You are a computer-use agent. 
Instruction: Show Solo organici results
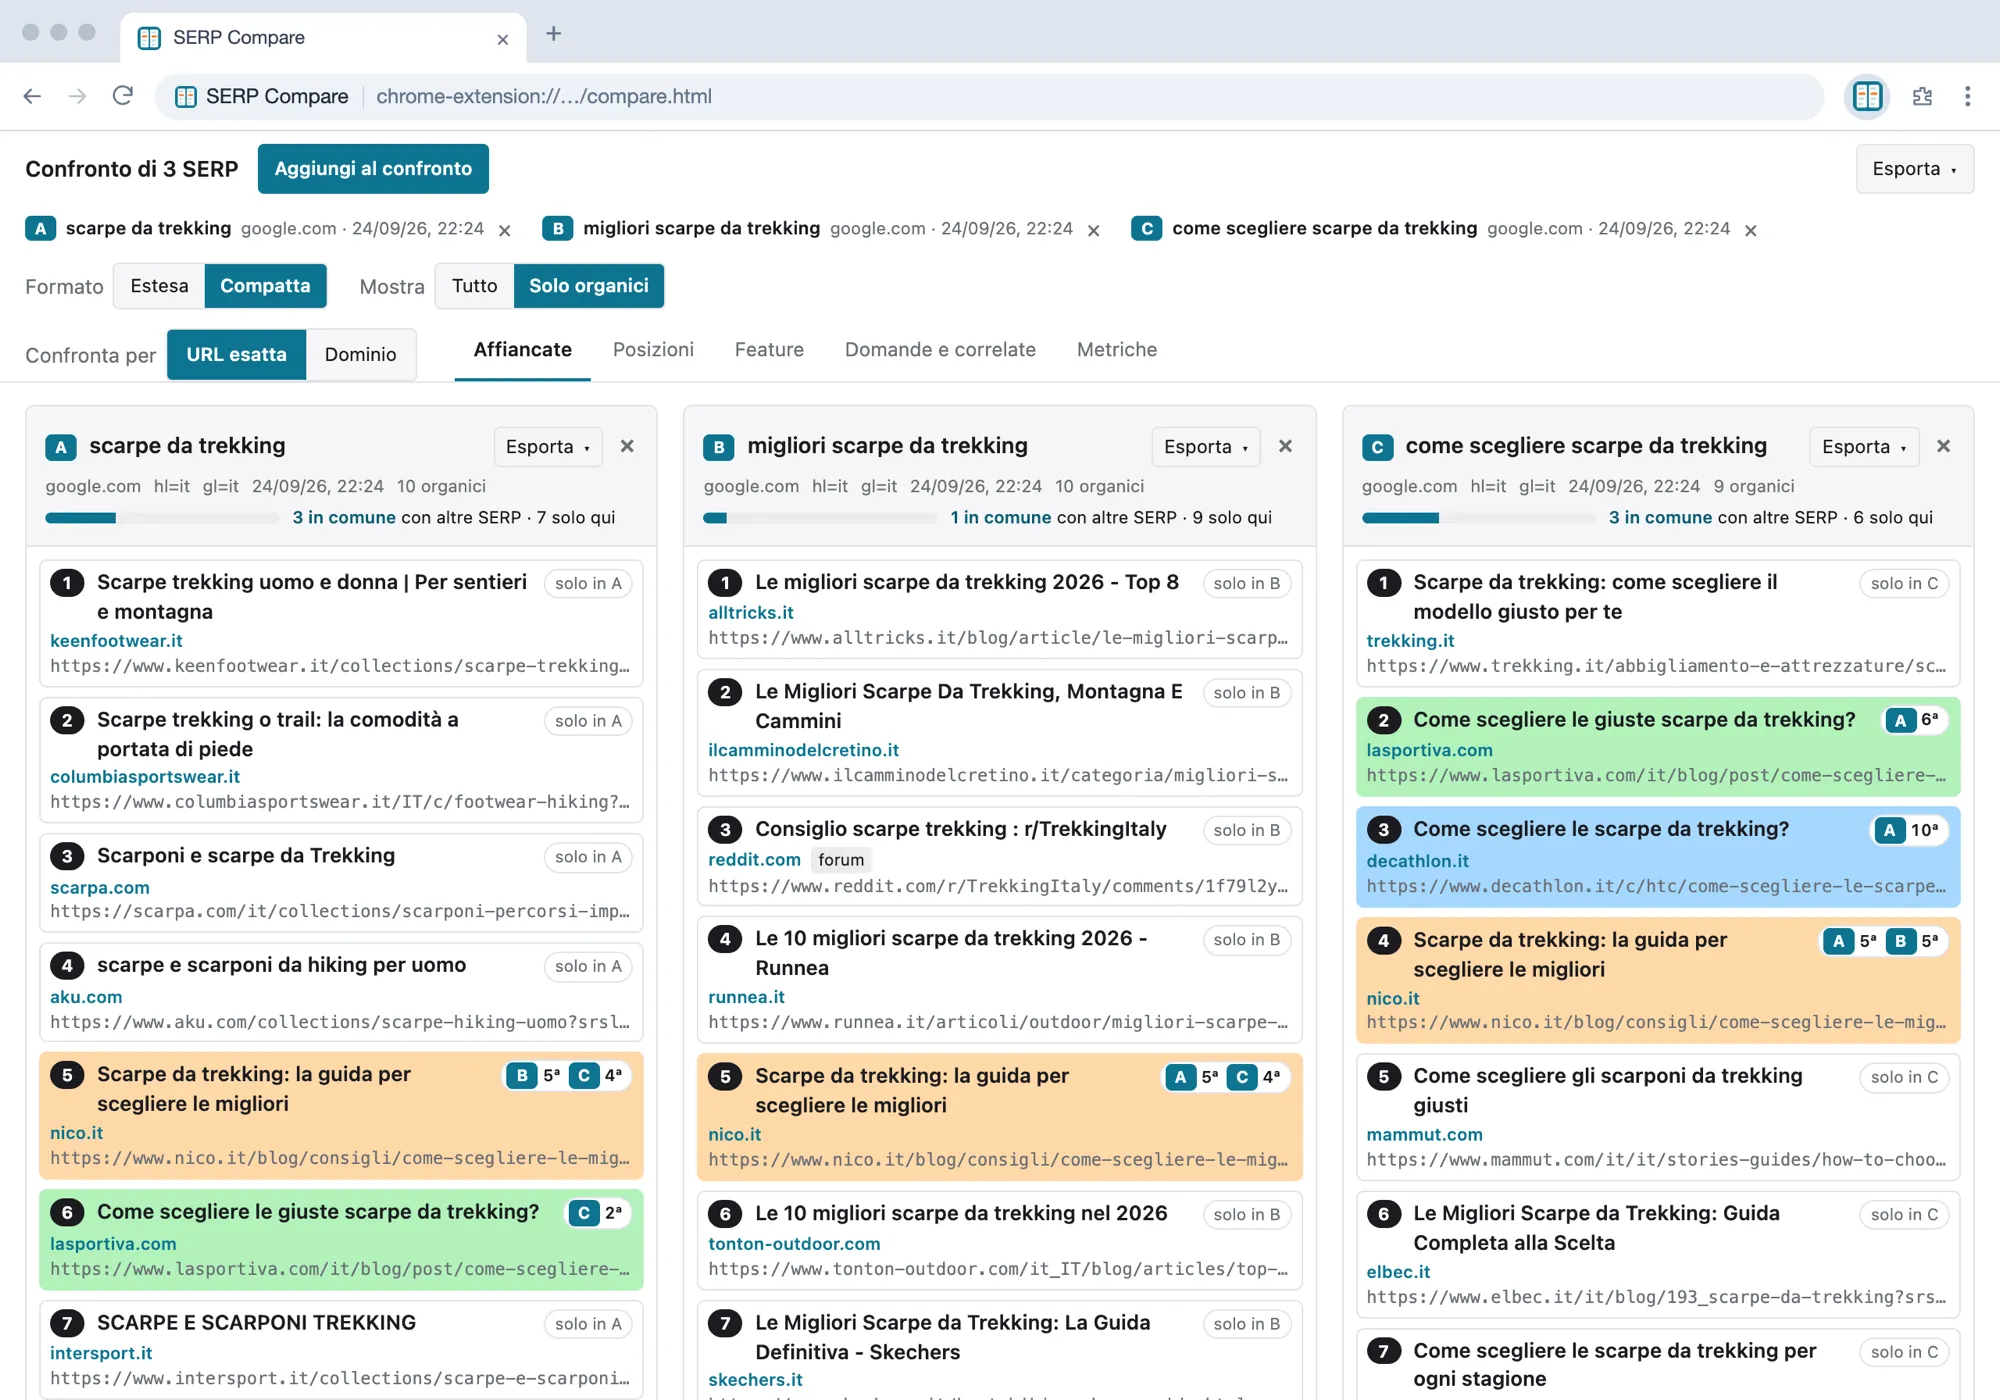pyautogui.click(x=589, y=286)
